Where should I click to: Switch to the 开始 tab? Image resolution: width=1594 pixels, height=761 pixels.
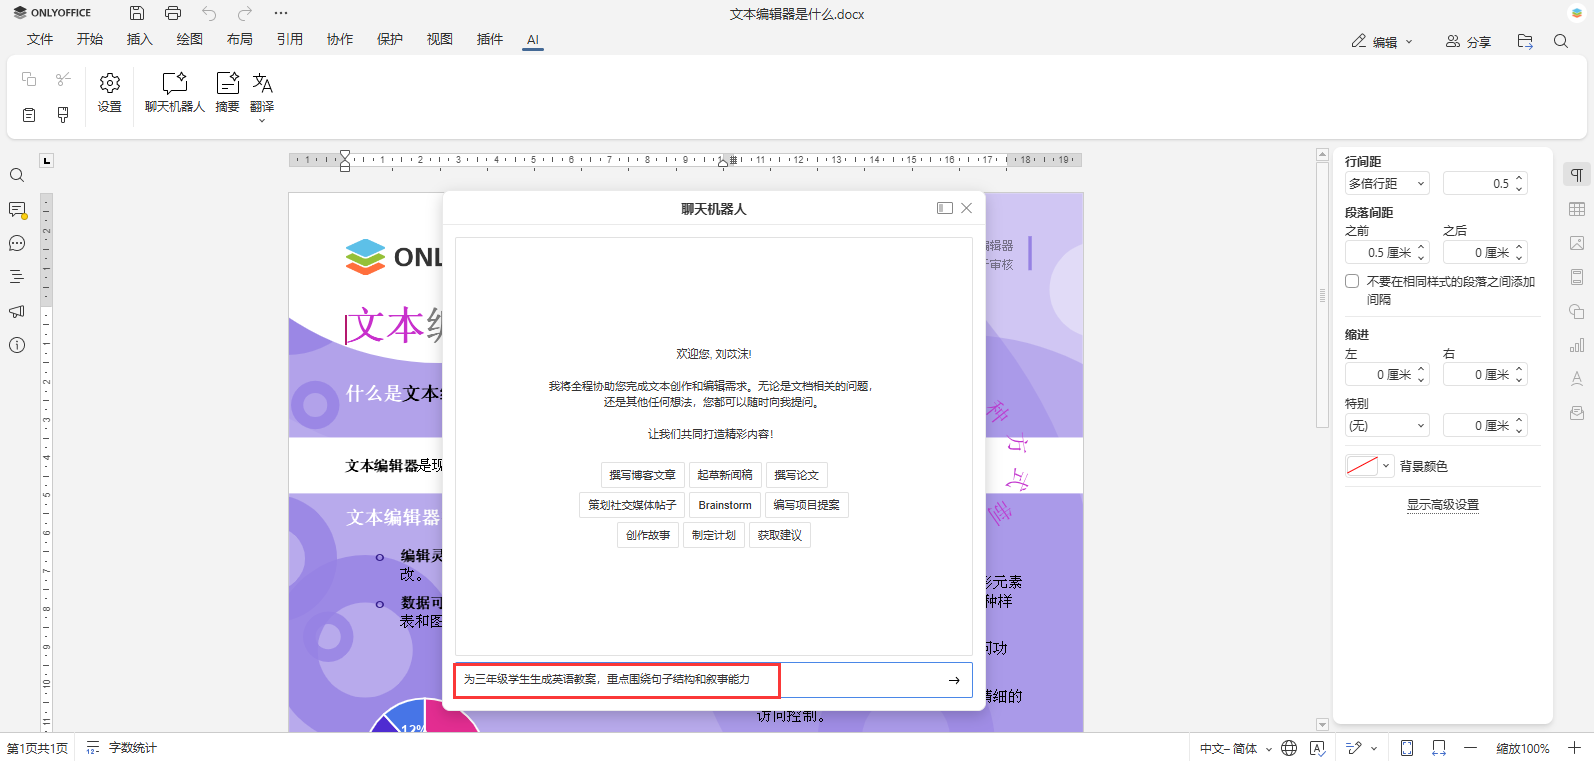pyautogui.click(x=90, y=39)
